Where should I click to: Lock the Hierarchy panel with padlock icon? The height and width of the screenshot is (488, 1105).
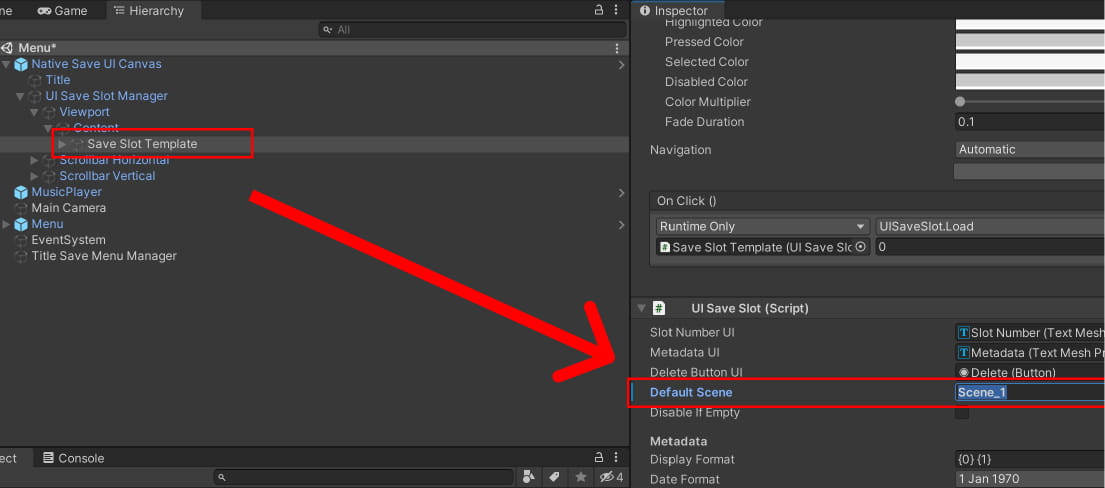598,10
